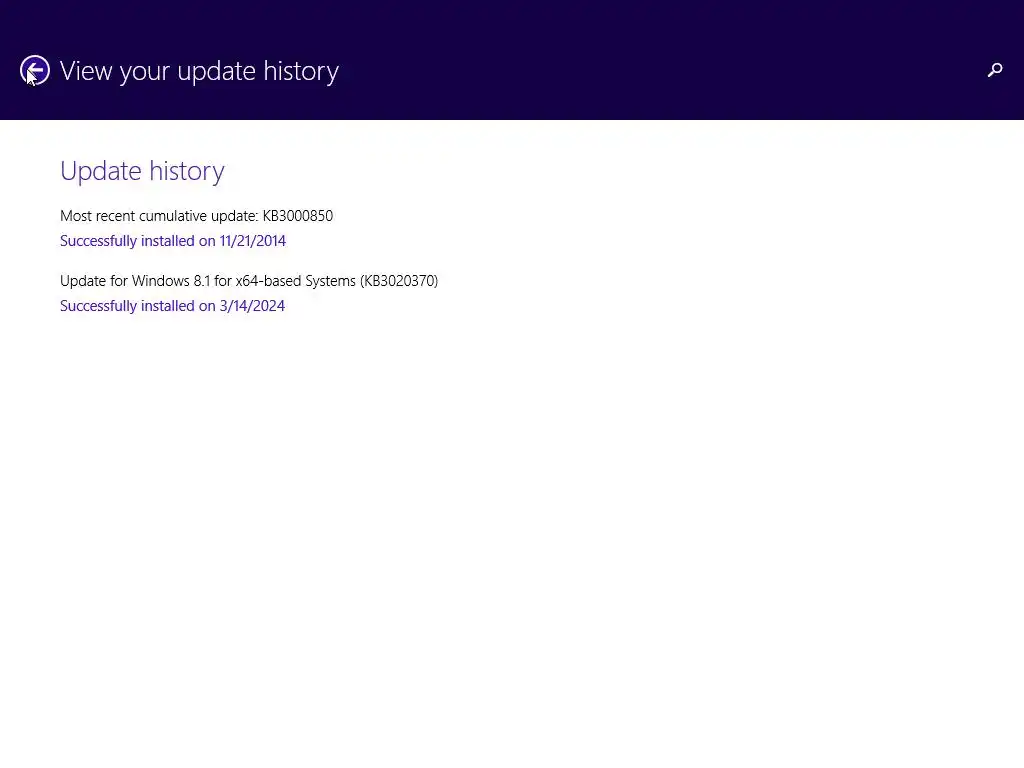1024x768 pixels.
Task: Open the KB3000850 'Successfully installed on 11/21/2014' link
Action: point(173,241)
